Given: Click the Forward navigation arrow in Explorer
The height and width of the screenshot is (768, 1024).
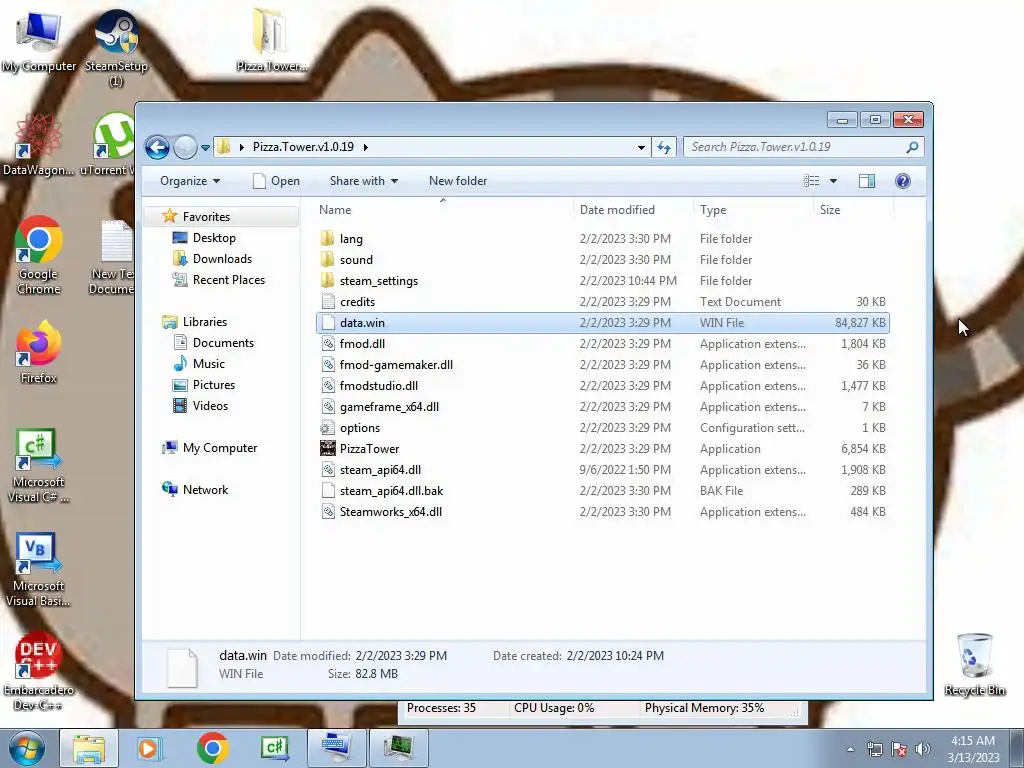Looking at the screenshot, I should [x=185, y=148].
